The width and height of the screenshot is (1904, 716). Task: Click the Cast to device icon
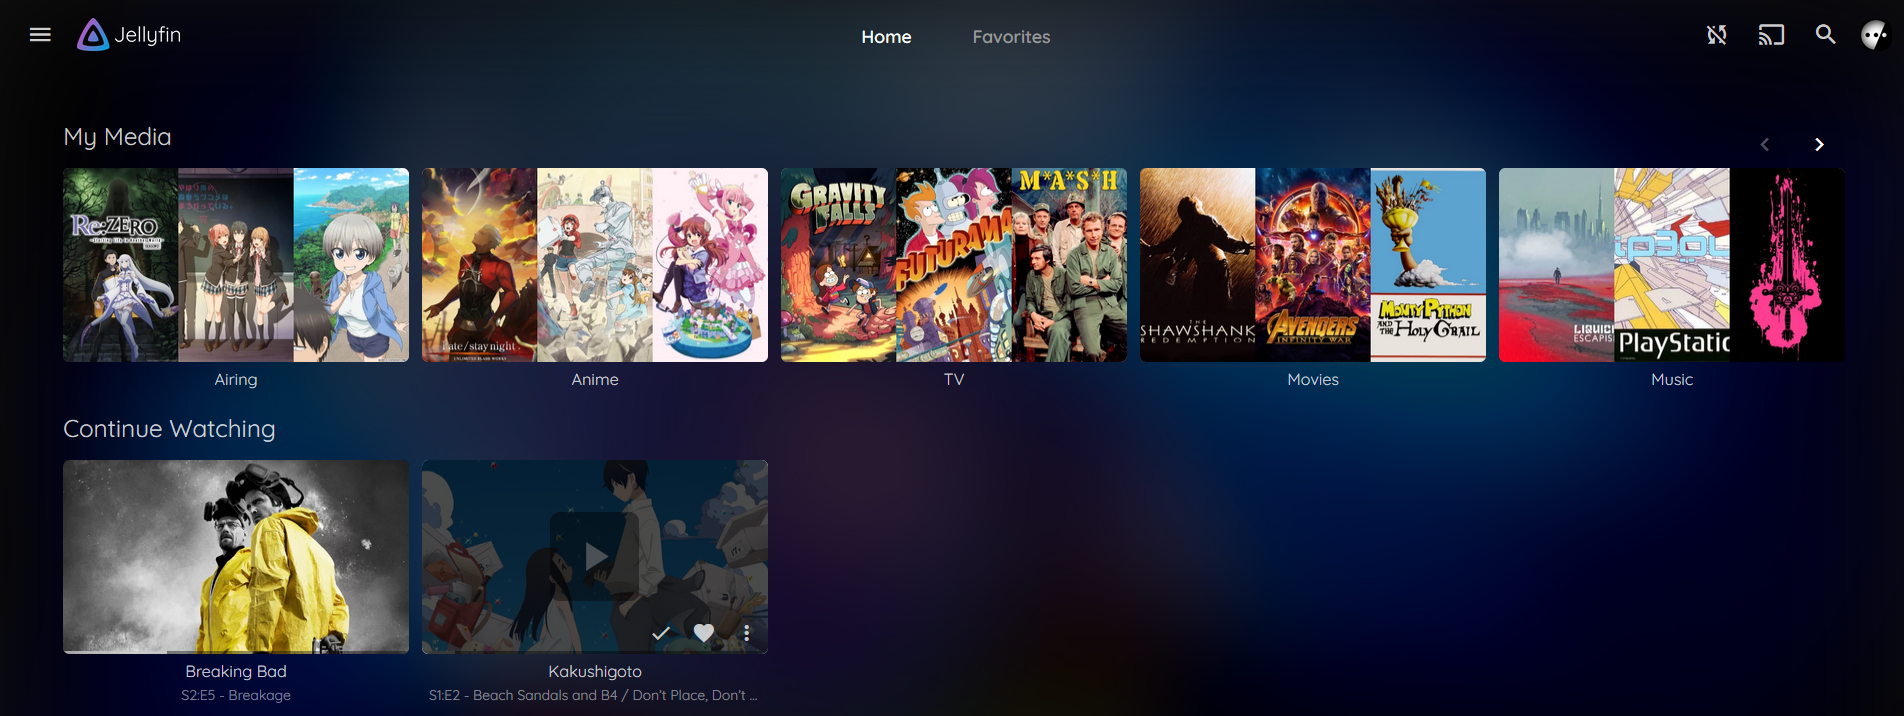1771,35
